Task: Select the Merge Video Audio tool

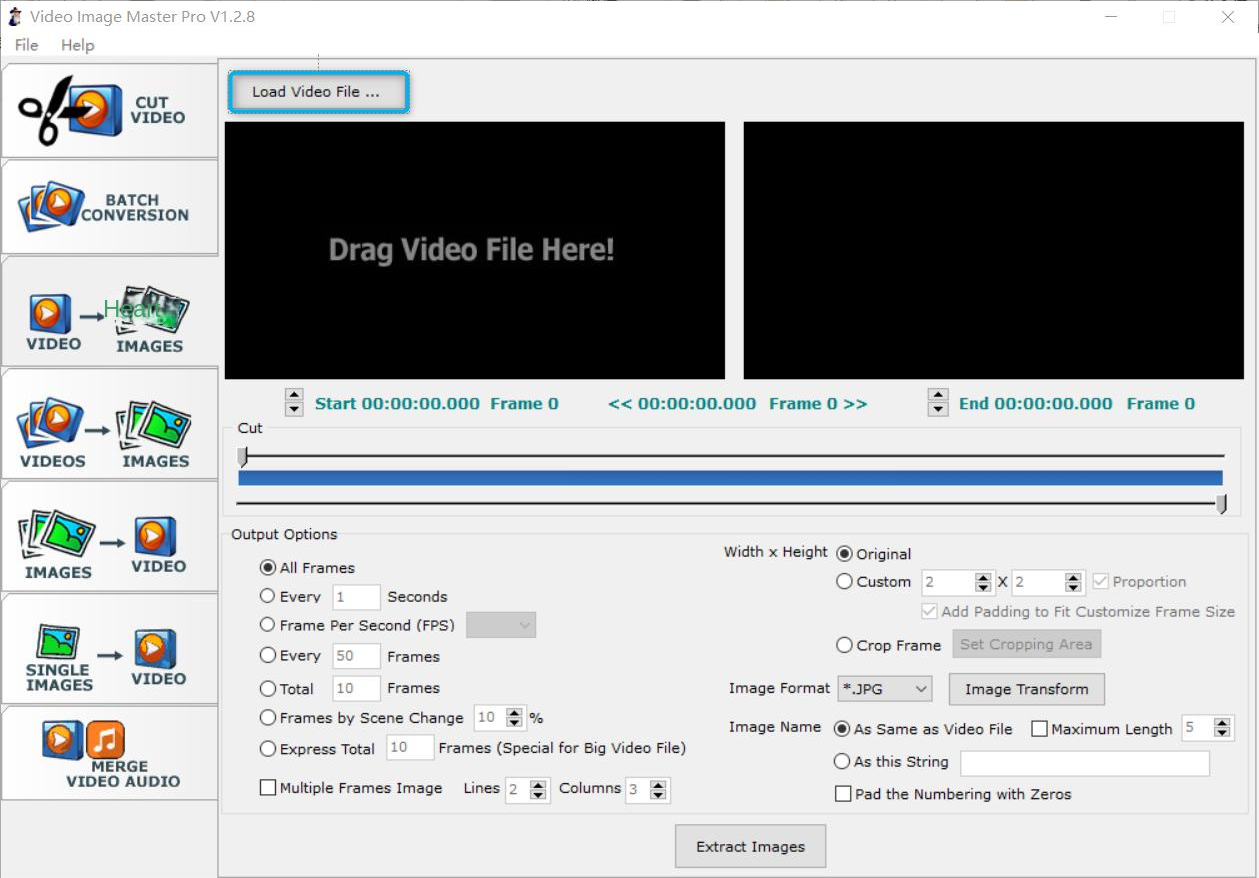Action: (108, 753)
